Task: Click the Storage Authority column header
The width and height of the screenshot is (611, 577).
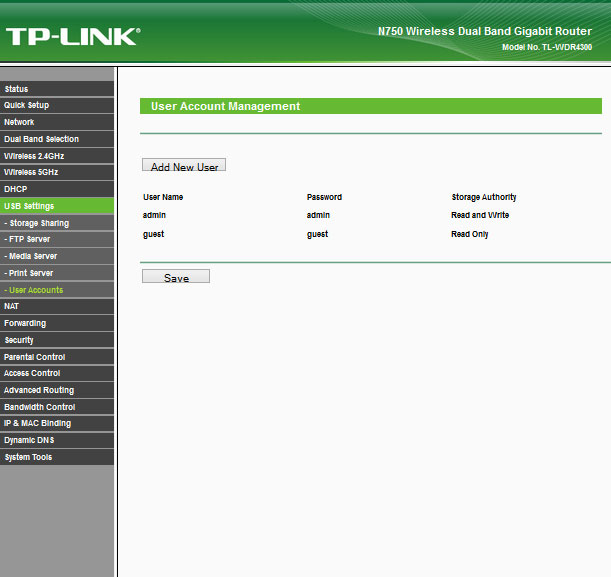Action: 484,197
